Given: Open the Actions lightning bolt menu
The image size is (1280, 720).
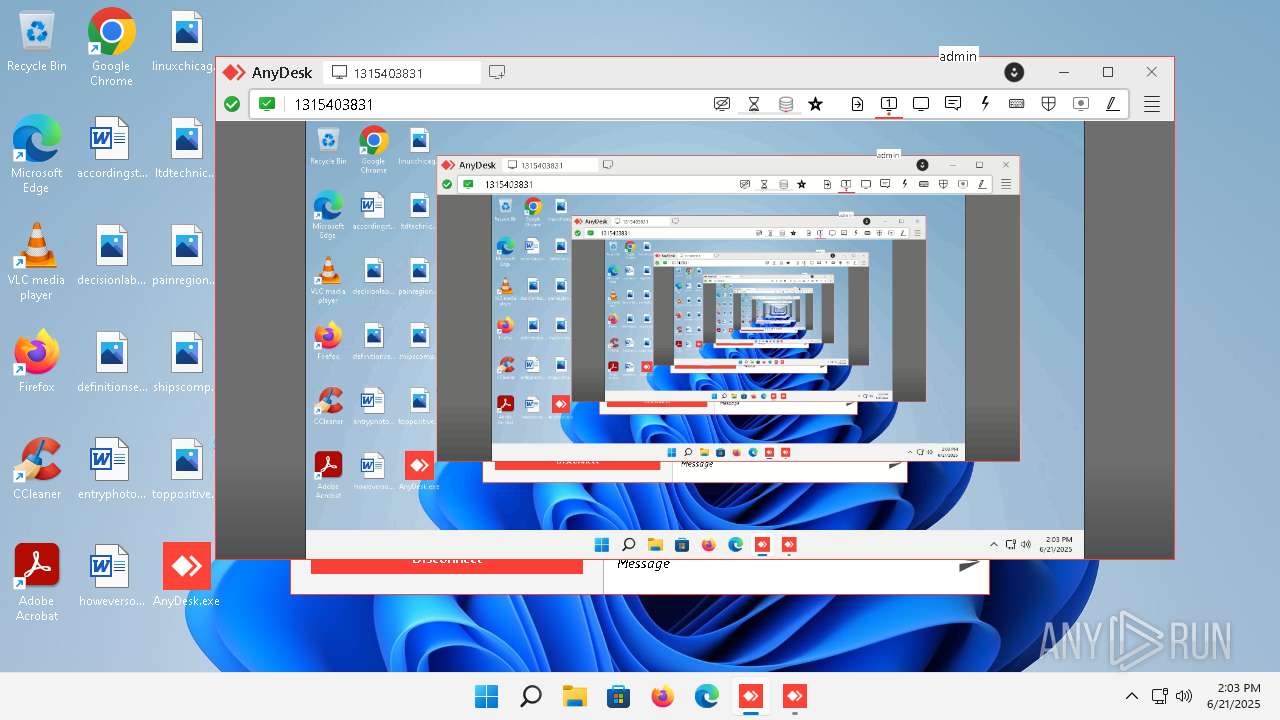Looking at the screenshot, I should click(985, 103).
